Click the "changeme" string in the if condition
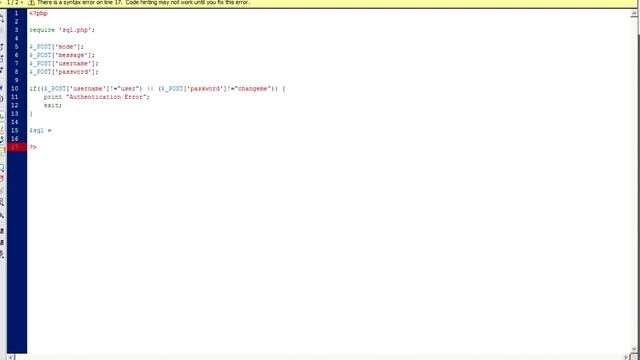Image resolution: width=640 pixels, height=360 pixels. [x=253, y=89]
